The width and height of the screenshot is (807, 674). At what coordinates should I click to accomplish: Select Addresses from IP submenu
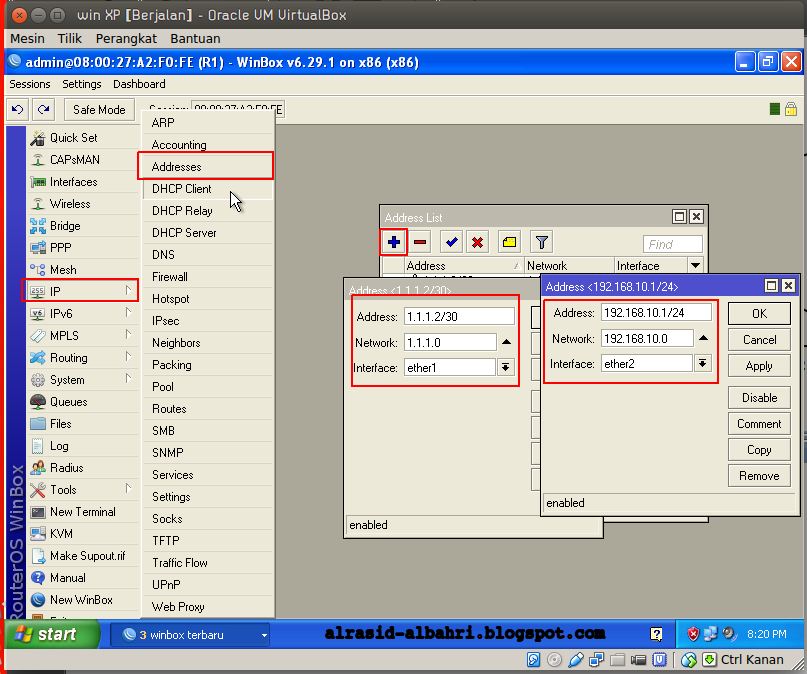(x=206, y=167)
